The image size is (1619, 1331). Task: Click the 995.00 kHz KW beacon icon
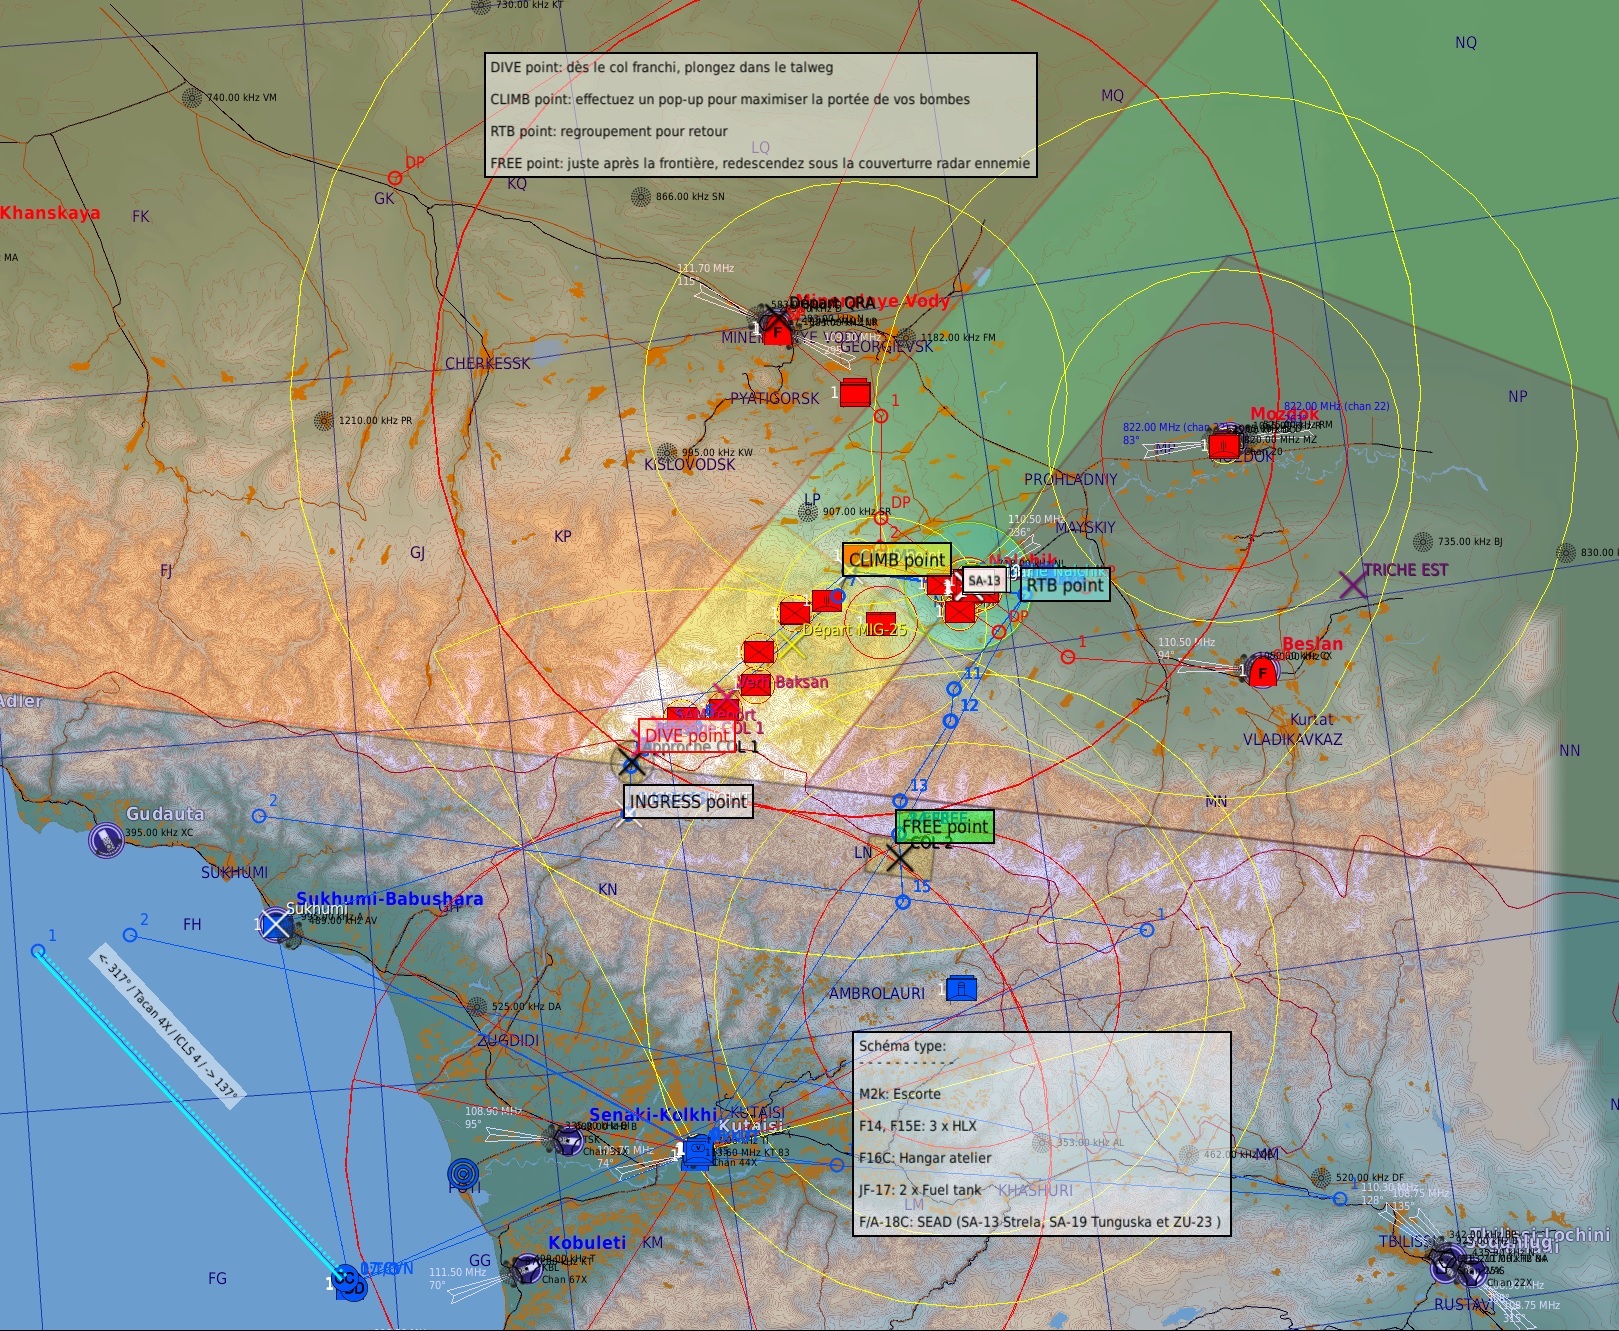click(x=666, y=452)
